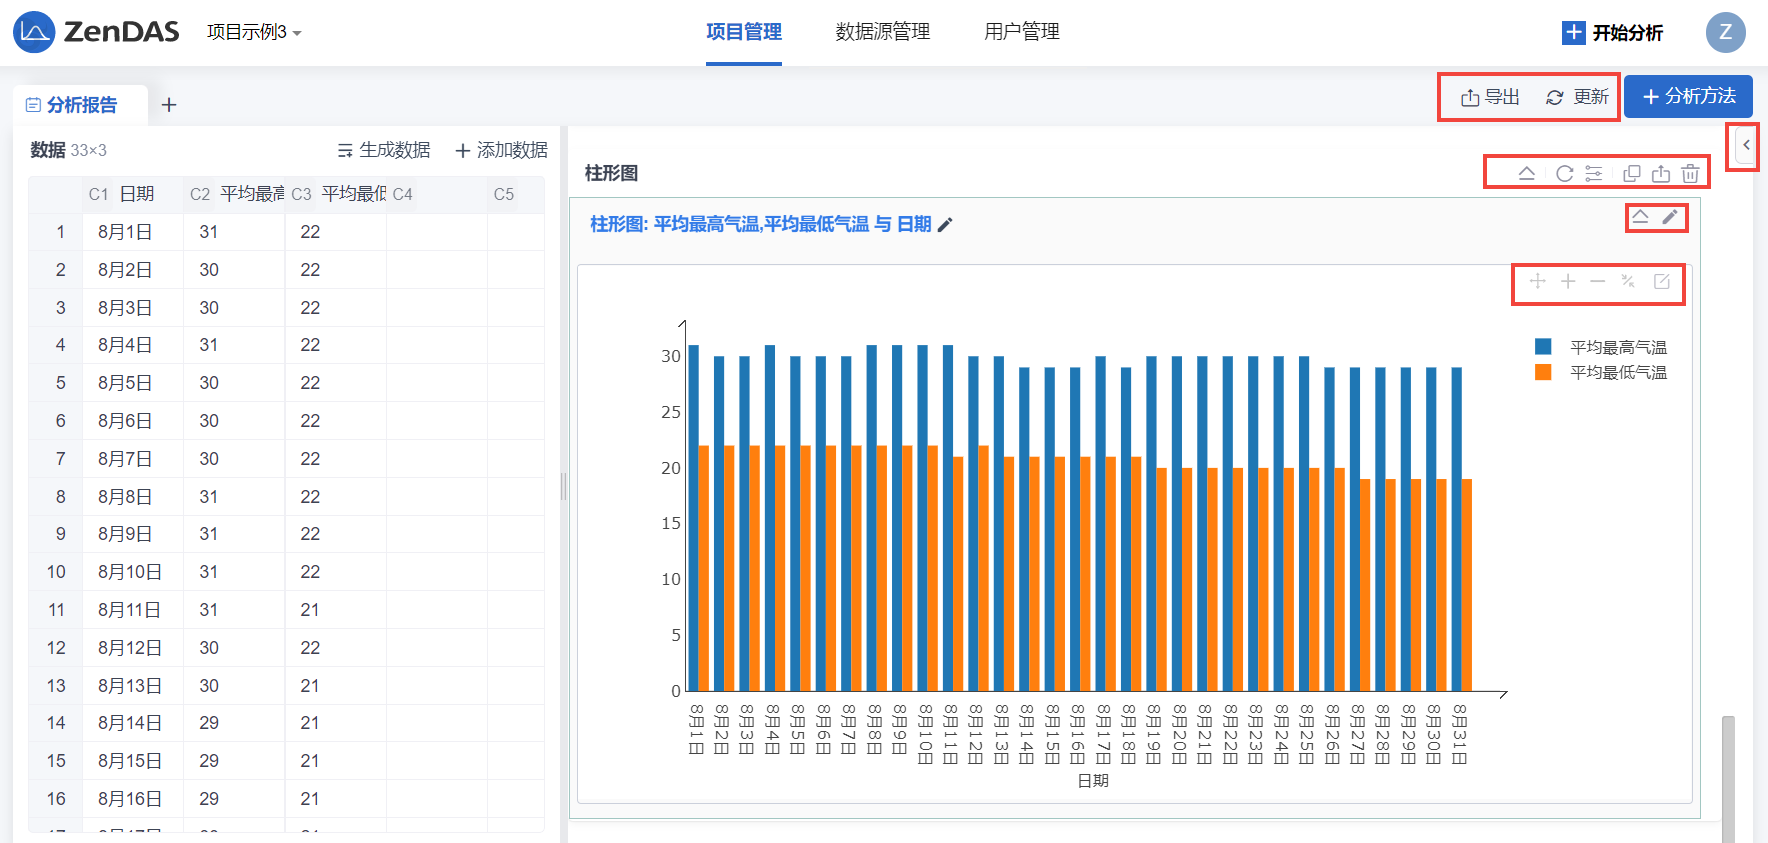Go to the 数据源管理 menu

pyautogui.click(x=882, y=32)
